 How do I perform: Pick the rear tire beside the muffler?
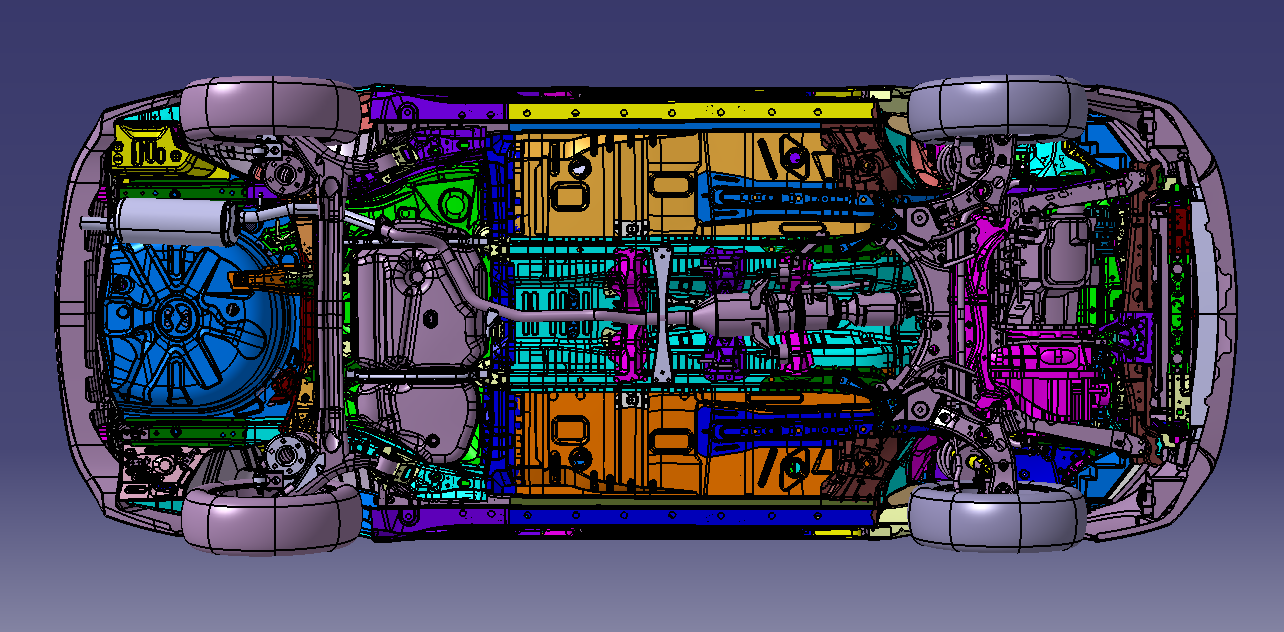click(x=270, y=108)
